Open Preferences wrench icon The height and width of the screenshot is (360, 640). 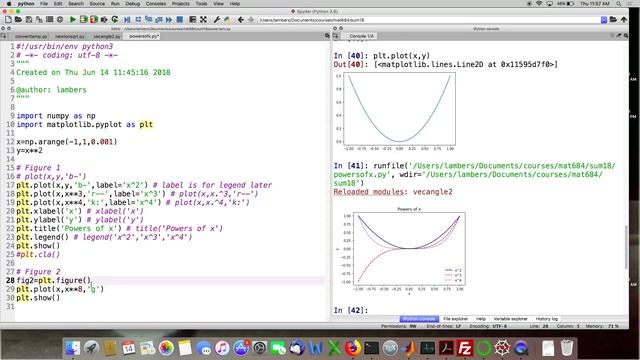pos(217,20)
